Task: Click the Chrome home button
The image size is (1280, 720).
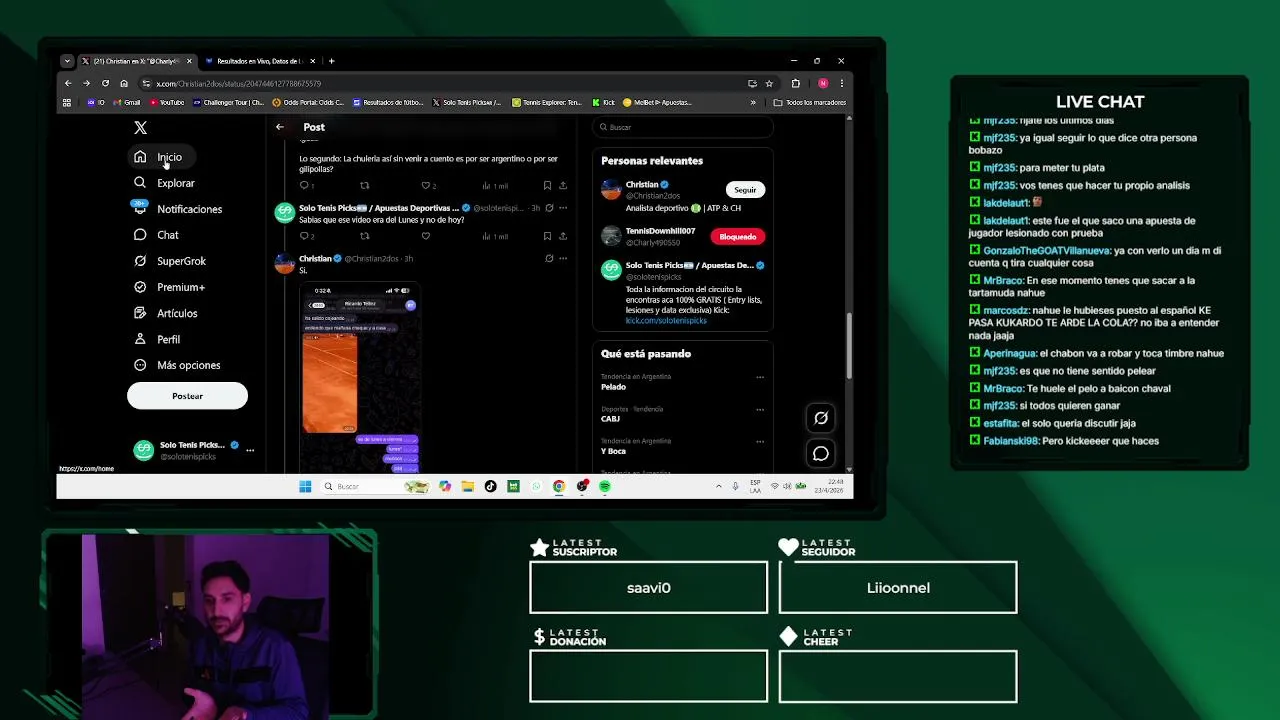Action: pyautogui.click(x=124, y=83)
